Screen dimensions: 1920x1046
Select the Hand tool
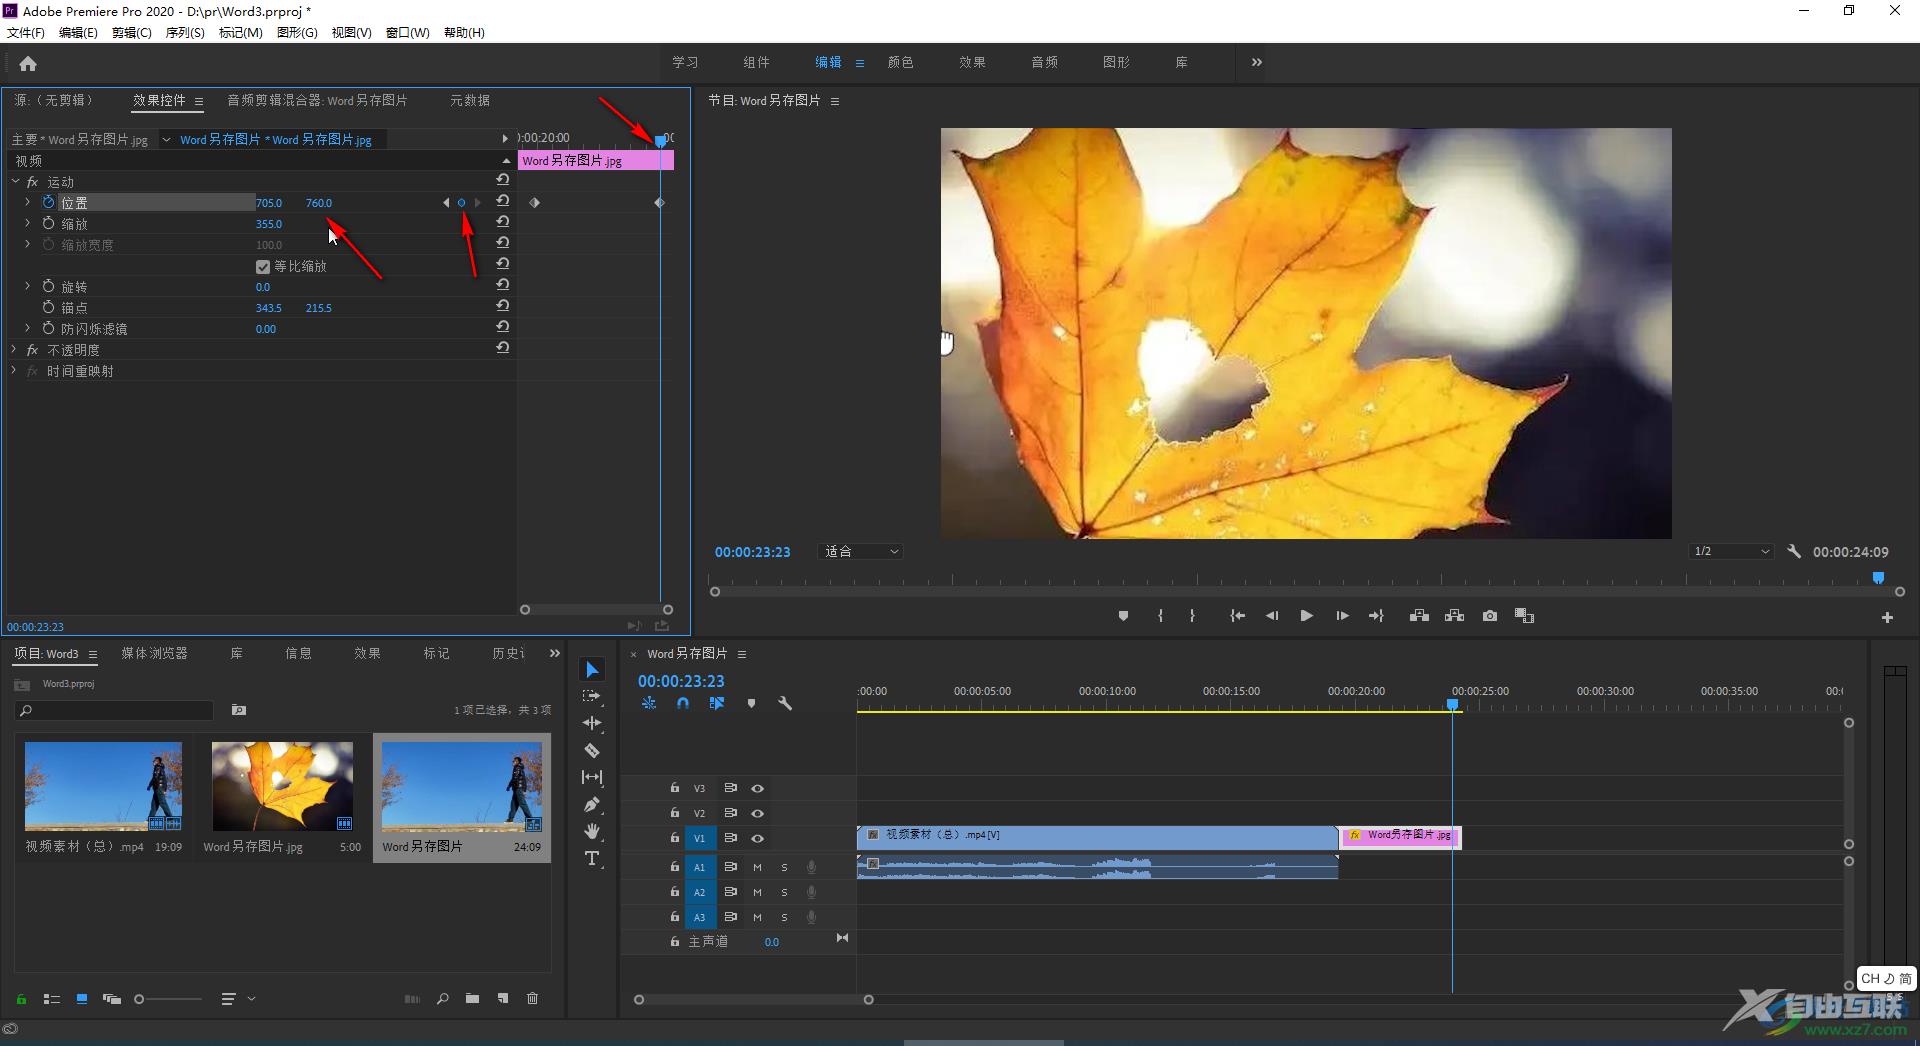[592, 831]
